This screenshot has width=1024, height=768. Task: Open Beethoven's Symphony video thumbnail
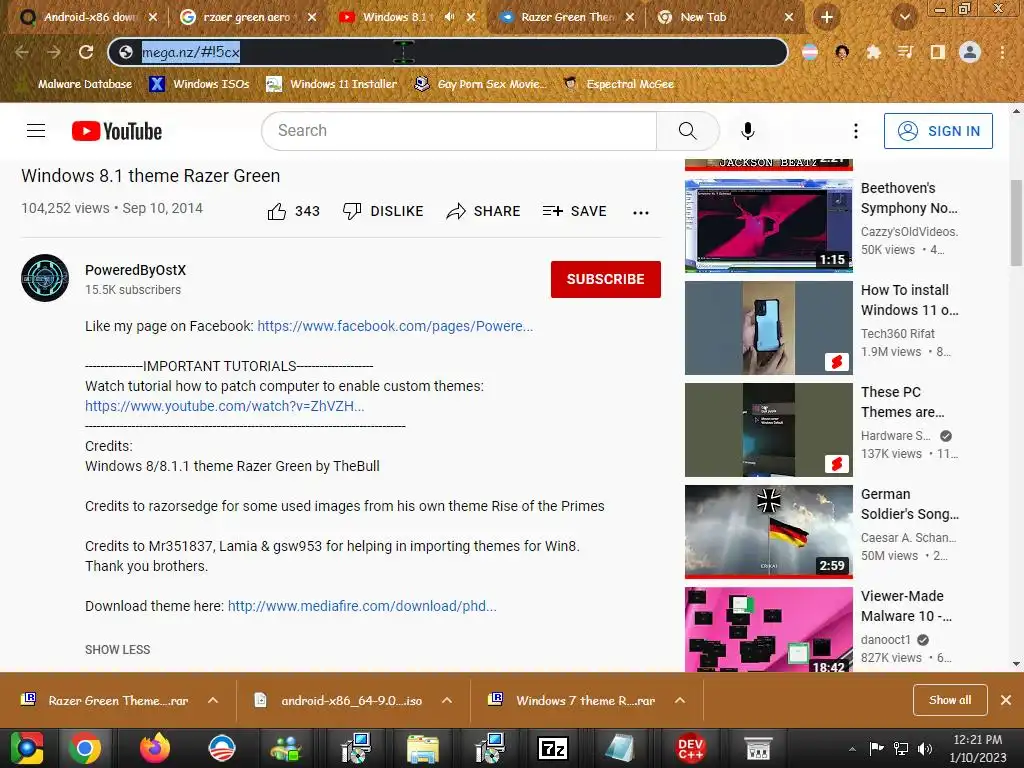pos(769,225)
